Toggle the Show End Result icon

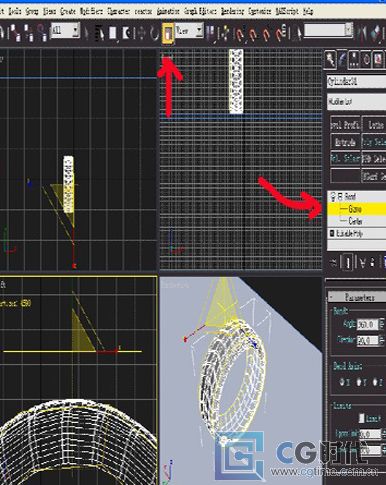coord(347,263)
